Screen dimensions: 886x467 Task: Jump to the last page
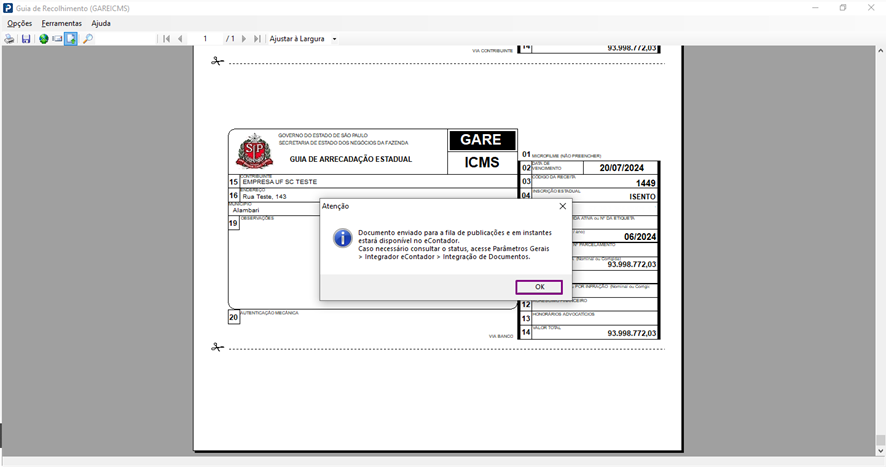[x=257, y=39]
